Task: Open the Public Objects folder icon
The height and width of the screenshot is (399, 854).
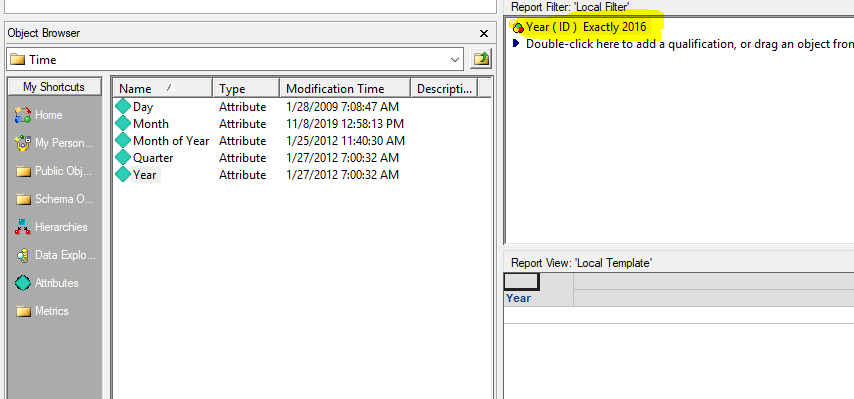Action: [23, 171]
